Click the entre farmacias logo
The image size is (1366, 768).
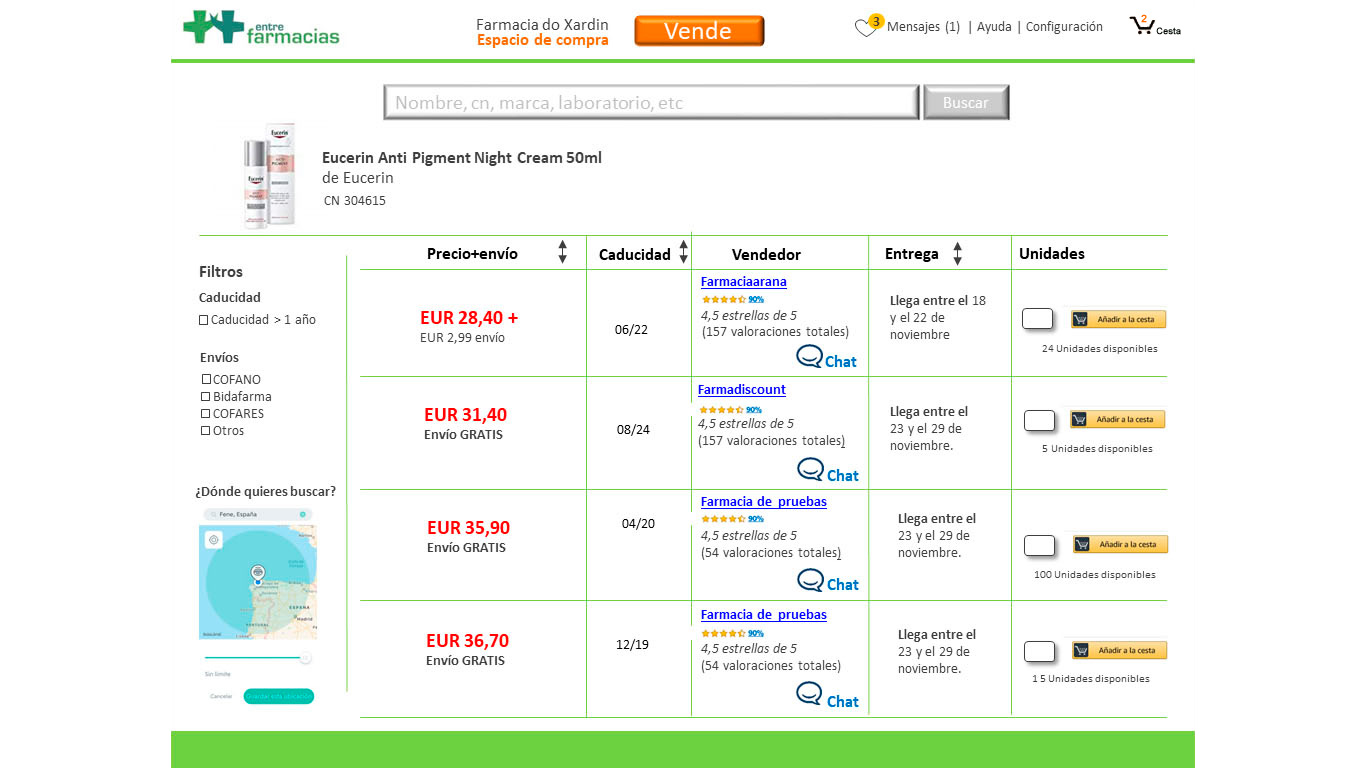[261, 28]
